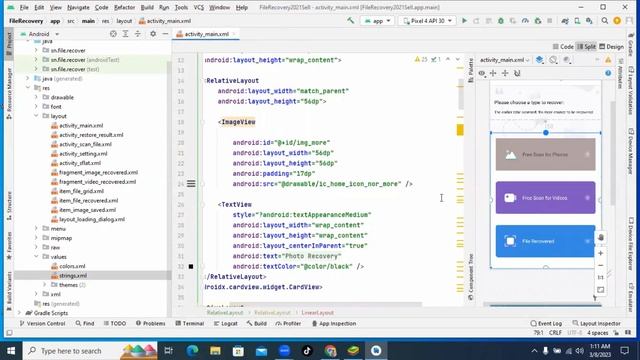Open the Device Manager toolbar icon
Image resolution: width=640 pixels, height=360 pixels.
pyautogui.click(x=577, y=21)
